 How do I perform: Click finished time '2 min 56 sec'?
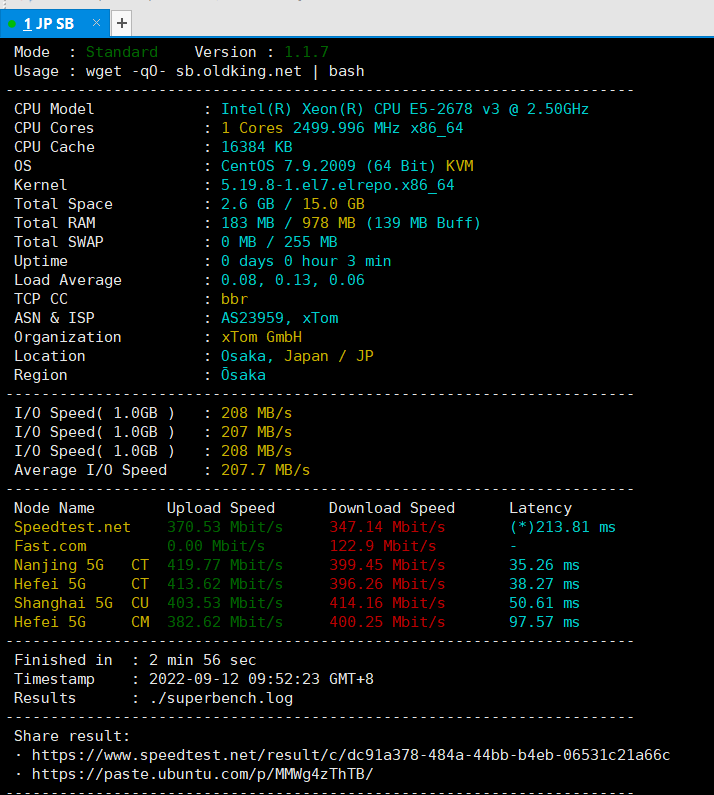pyautogui.click(x=203, y=660)
